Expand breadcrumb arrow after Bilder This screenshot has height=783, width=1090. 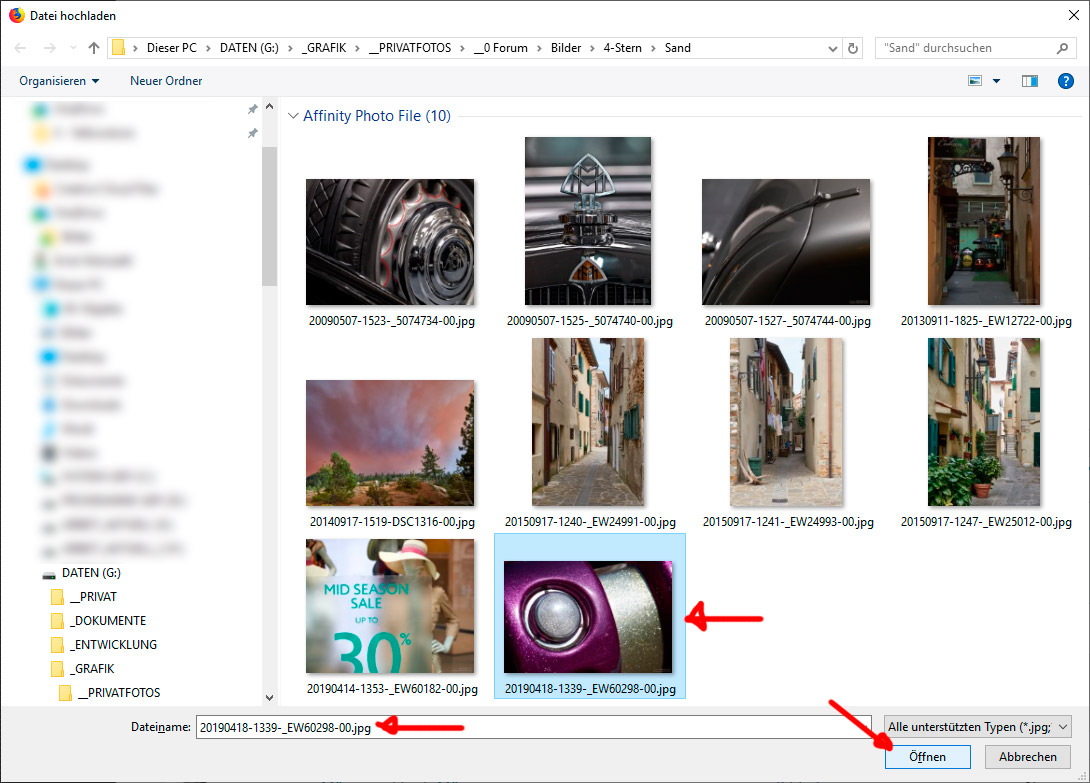[592, 48]
